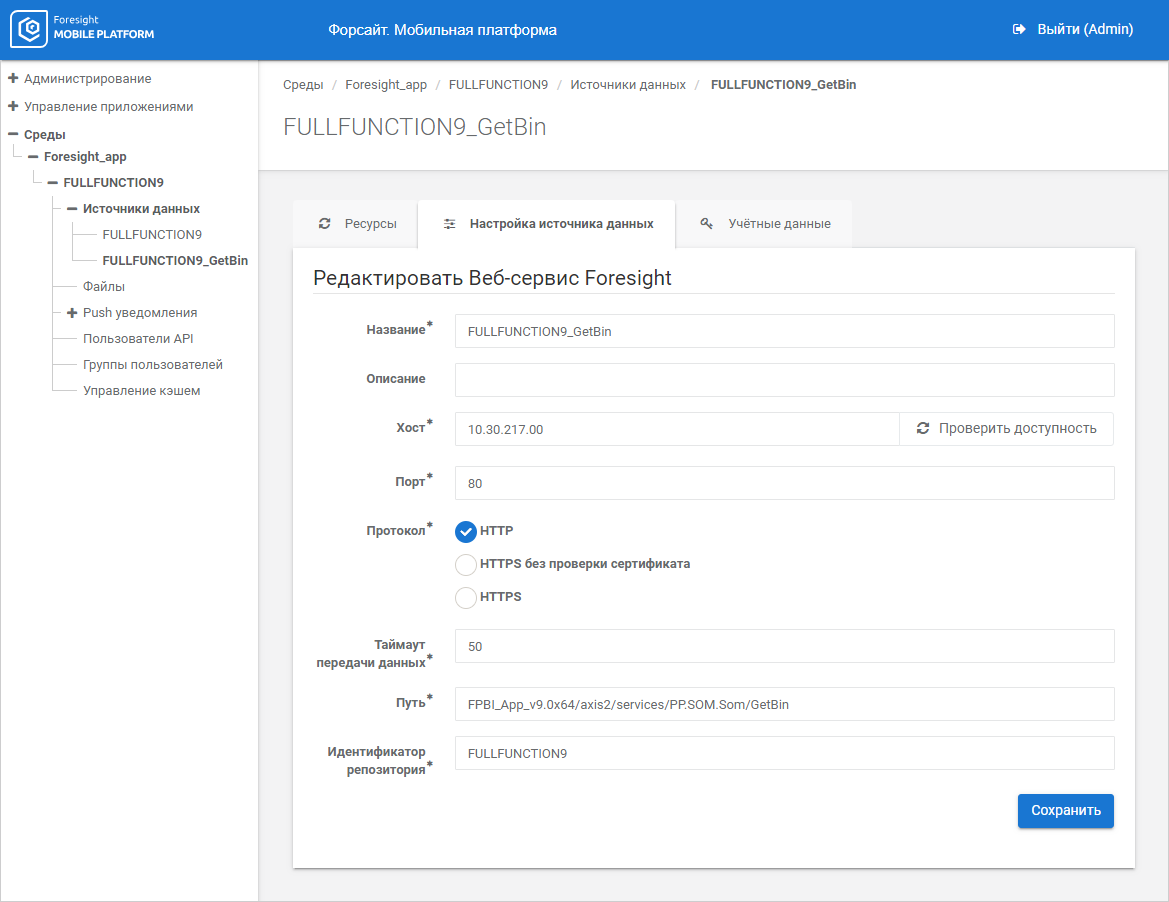Switch to the Учётные данные tab
Viewport: 1169px width, 902px height.
(765, 224)
